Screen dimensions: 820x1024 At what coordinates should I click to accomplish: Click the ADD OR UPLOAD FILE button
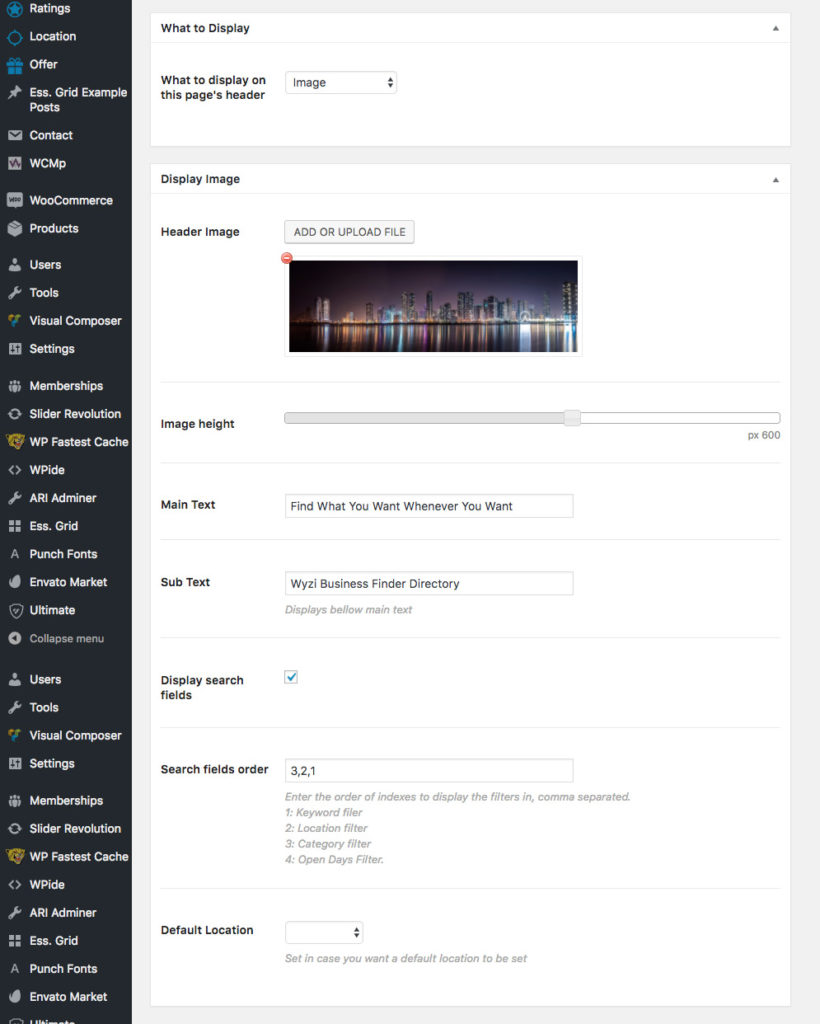(348, 231)
